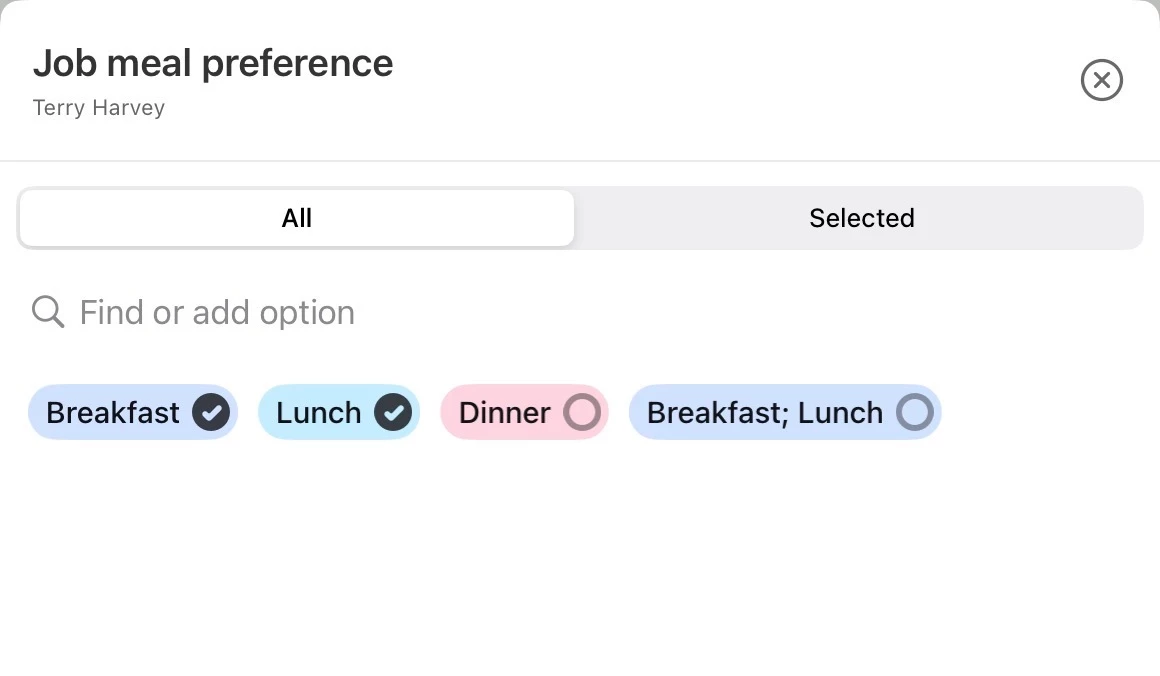Click the Breakfast tag label
Viewport: 1160px width, 676px height.
click(x=113, y=412)
